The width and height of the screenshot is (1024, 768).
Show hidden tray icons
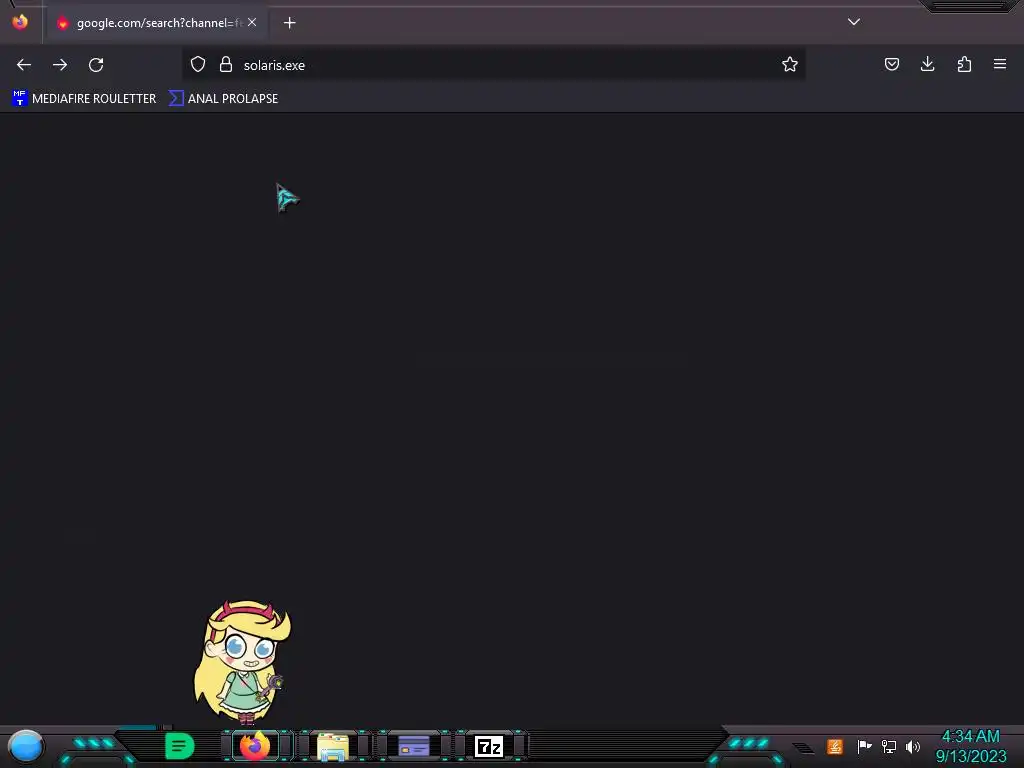pyautogui.click(x=804, y=747)
